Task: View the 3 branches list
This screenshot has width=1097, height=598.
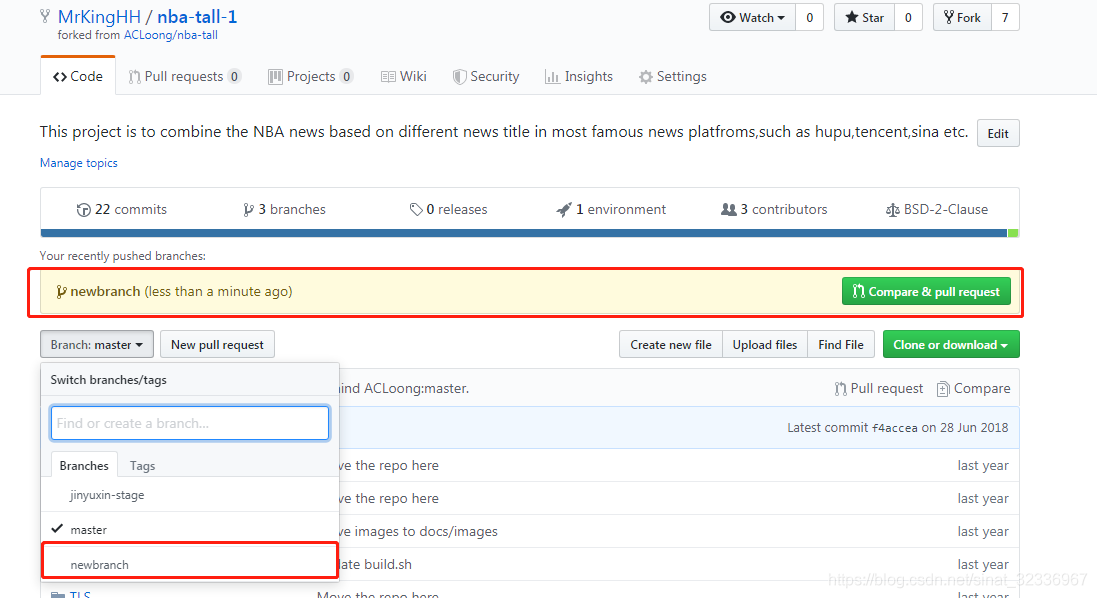Action: [x=285, y=209]
